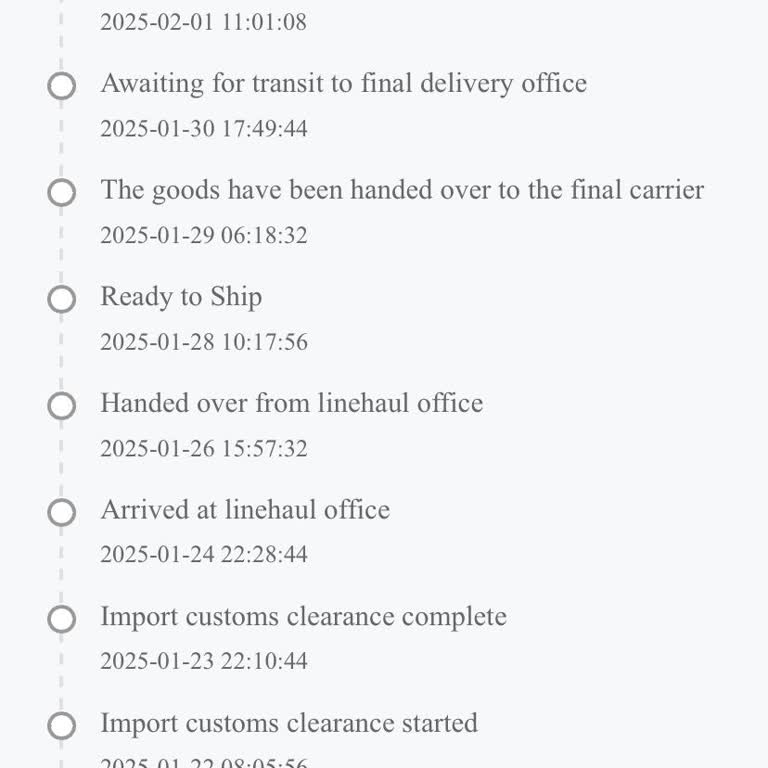
Task: Select the Arrived at linehaul office circle marker
Action: [x=62, y=513]
